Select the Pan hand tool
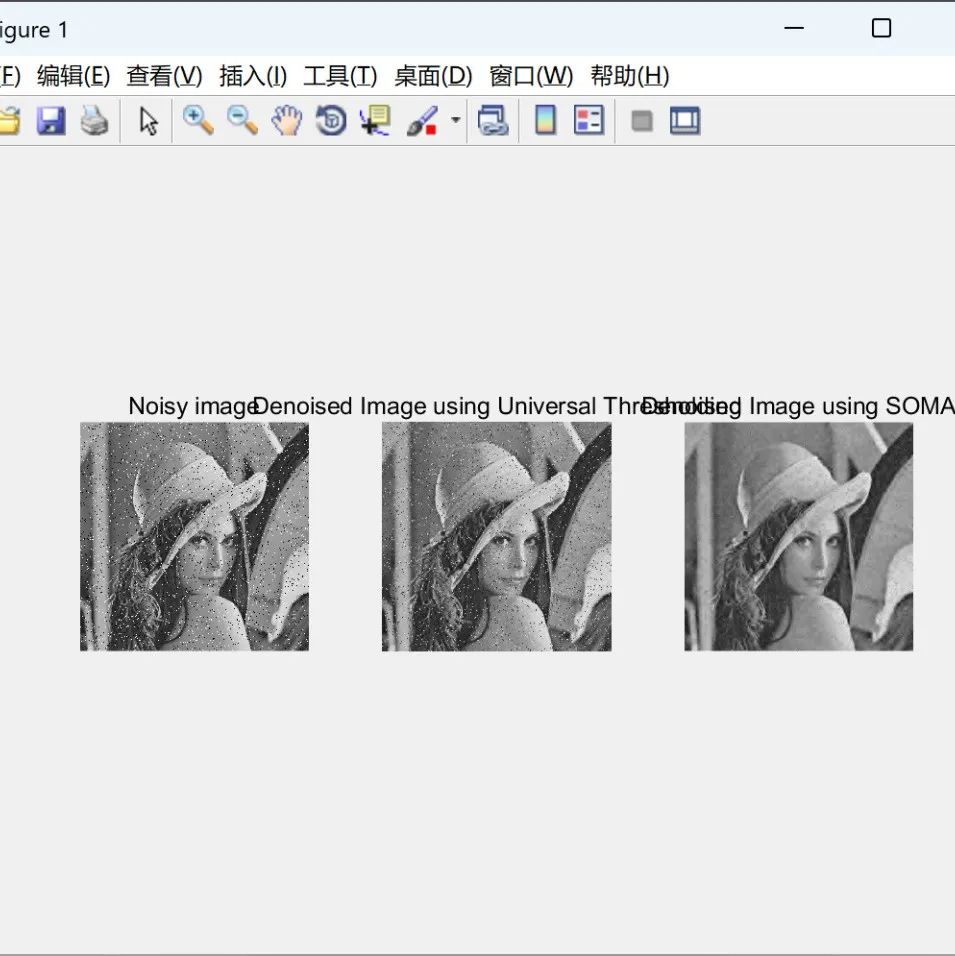This screenshot has height=956, width=955. 287,120
